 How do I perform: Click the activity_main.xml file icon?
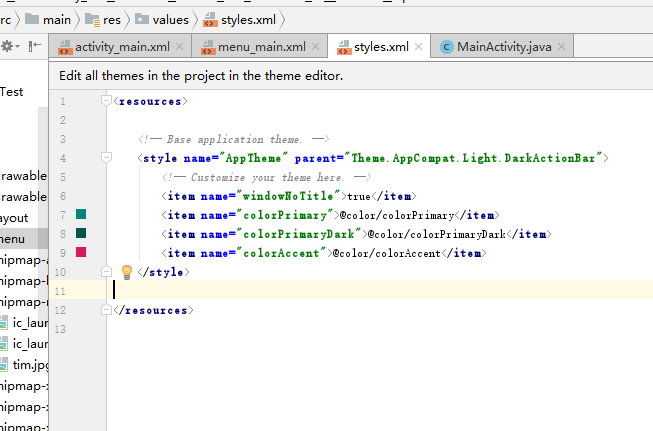[64, 47]
